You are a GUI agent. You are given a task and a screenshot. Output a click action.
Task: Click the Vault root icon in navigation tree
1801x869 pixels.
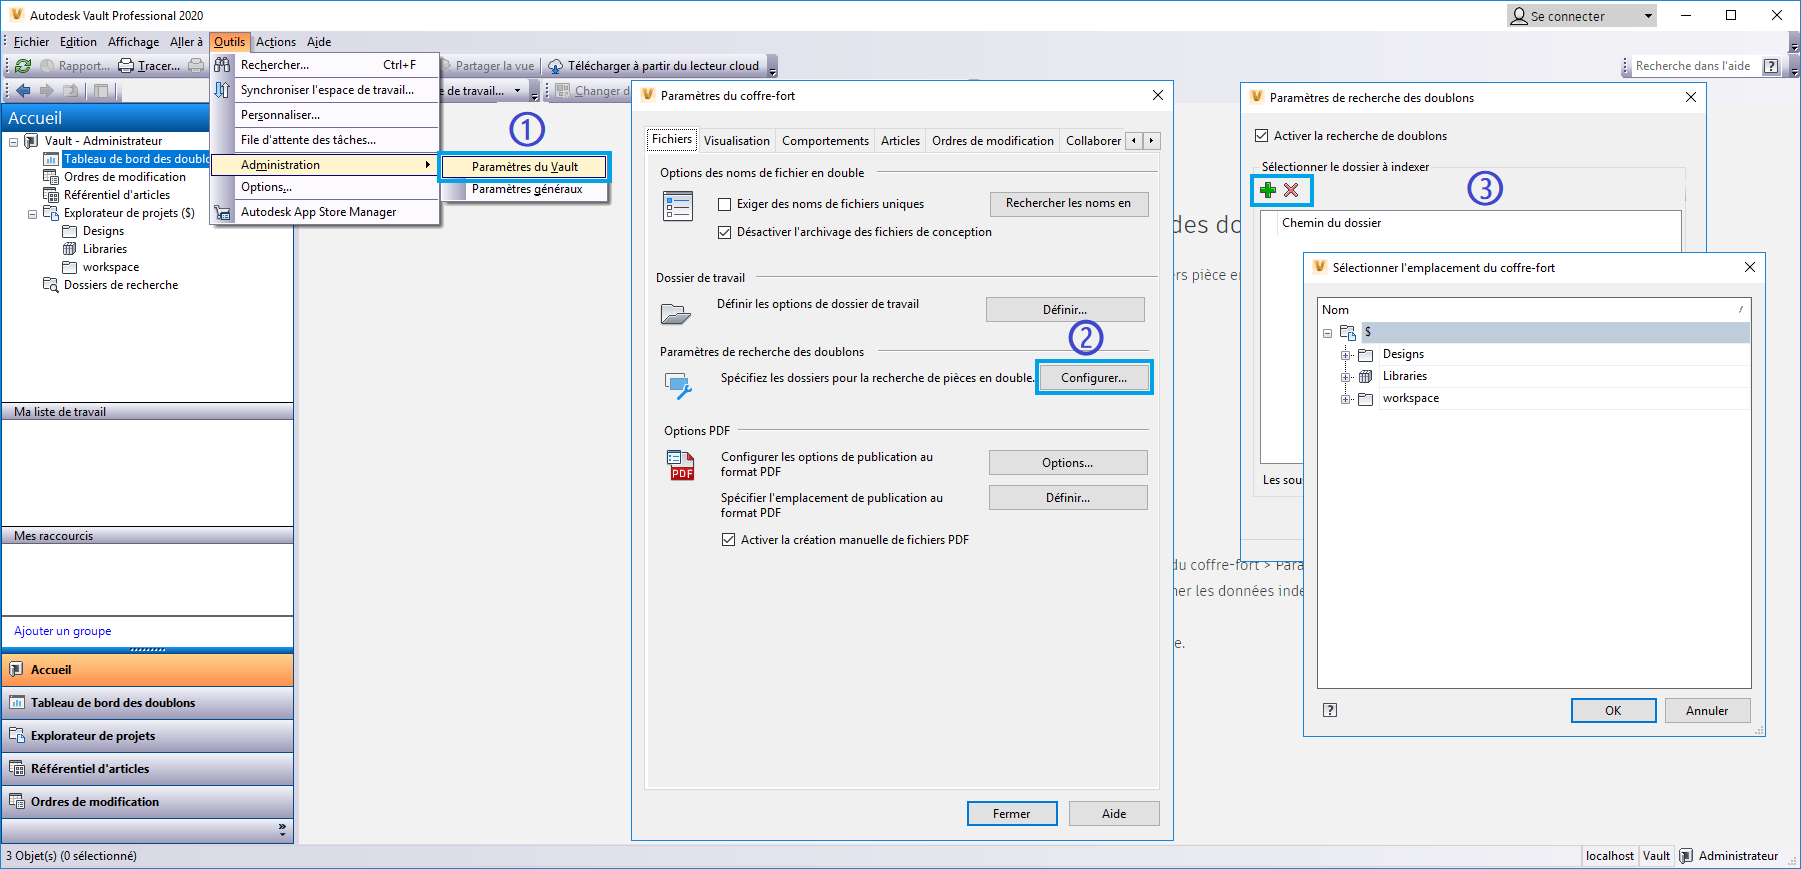point(31,141)
